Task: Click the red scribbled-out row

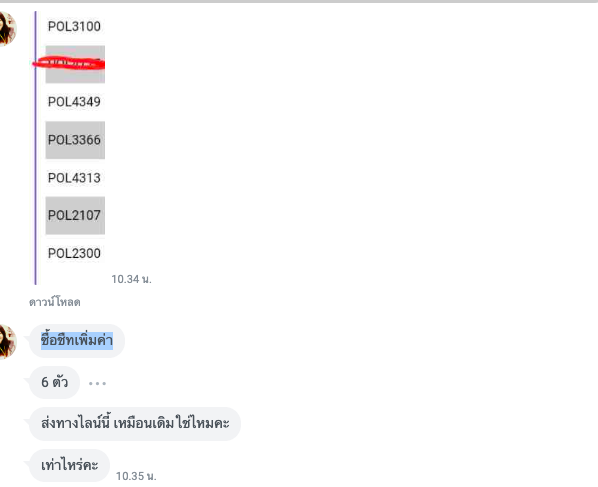Action: coord(75,64)
